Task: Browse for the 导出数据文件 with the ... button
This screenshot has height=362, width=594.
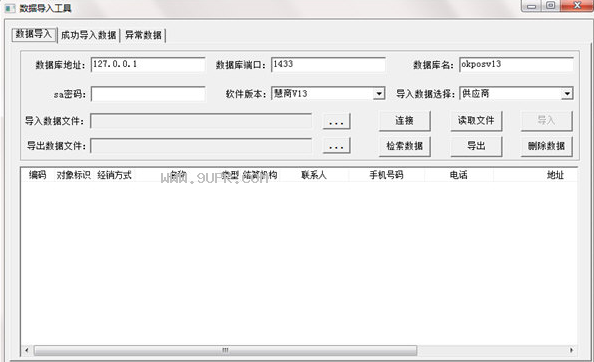Action: point(336,146)
